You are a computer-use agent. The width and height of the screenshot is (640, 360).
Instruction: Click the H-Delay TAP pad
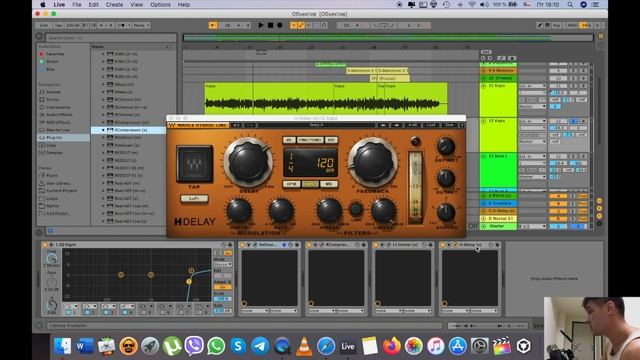[194, 164]
